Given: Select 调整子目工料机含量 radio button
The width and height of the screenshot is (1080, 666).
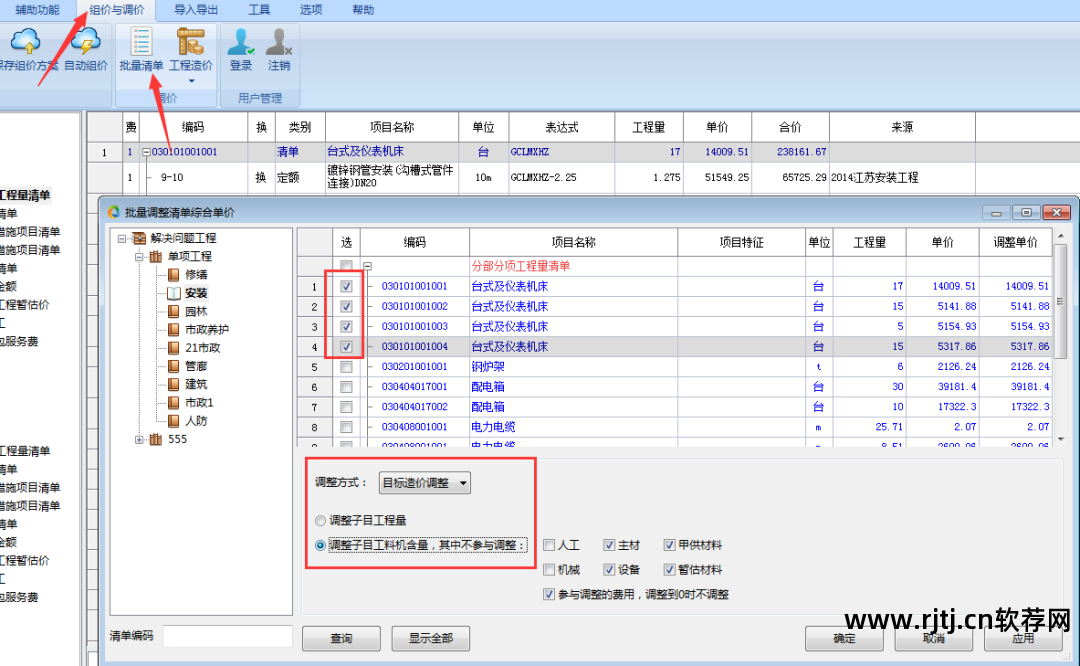Looking at the screenshot, I should (x=320, y=545).
